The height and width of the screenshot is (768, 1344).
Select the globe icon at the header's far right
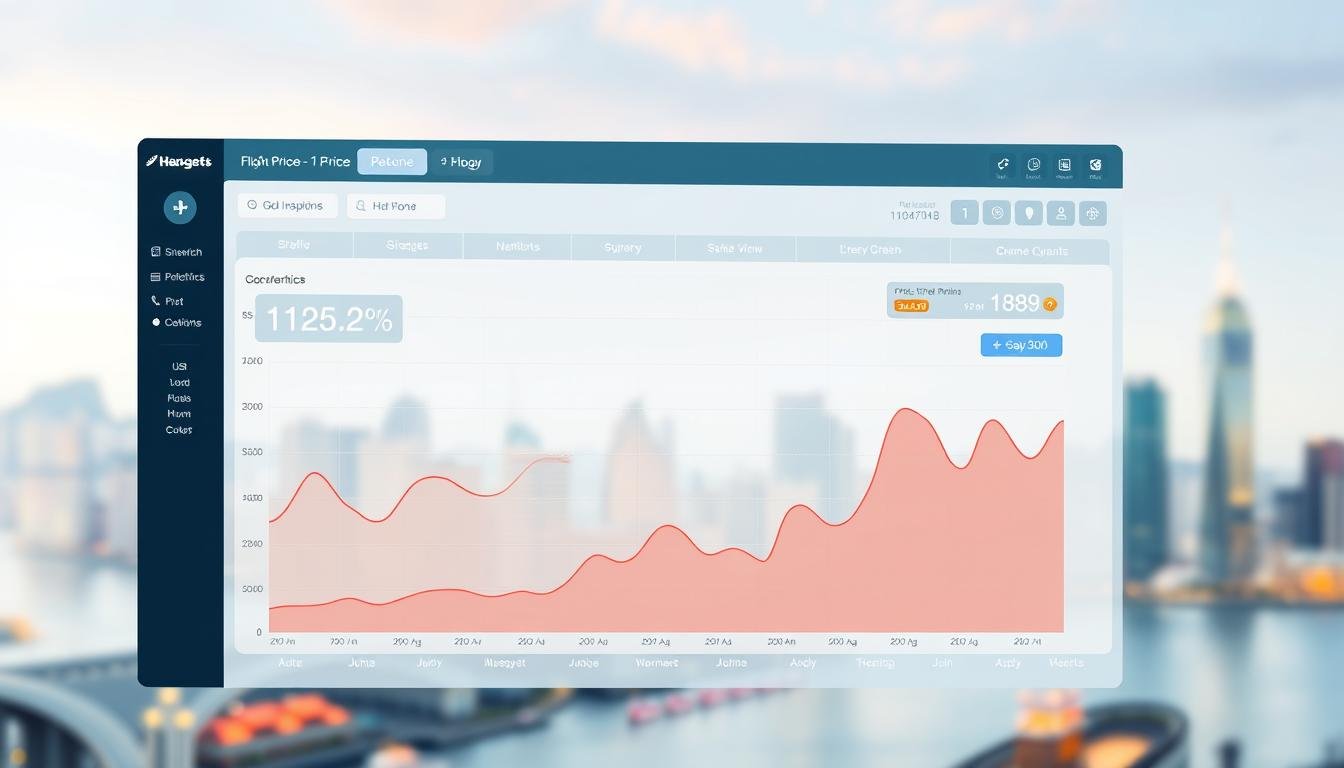tap(1095, 163)
